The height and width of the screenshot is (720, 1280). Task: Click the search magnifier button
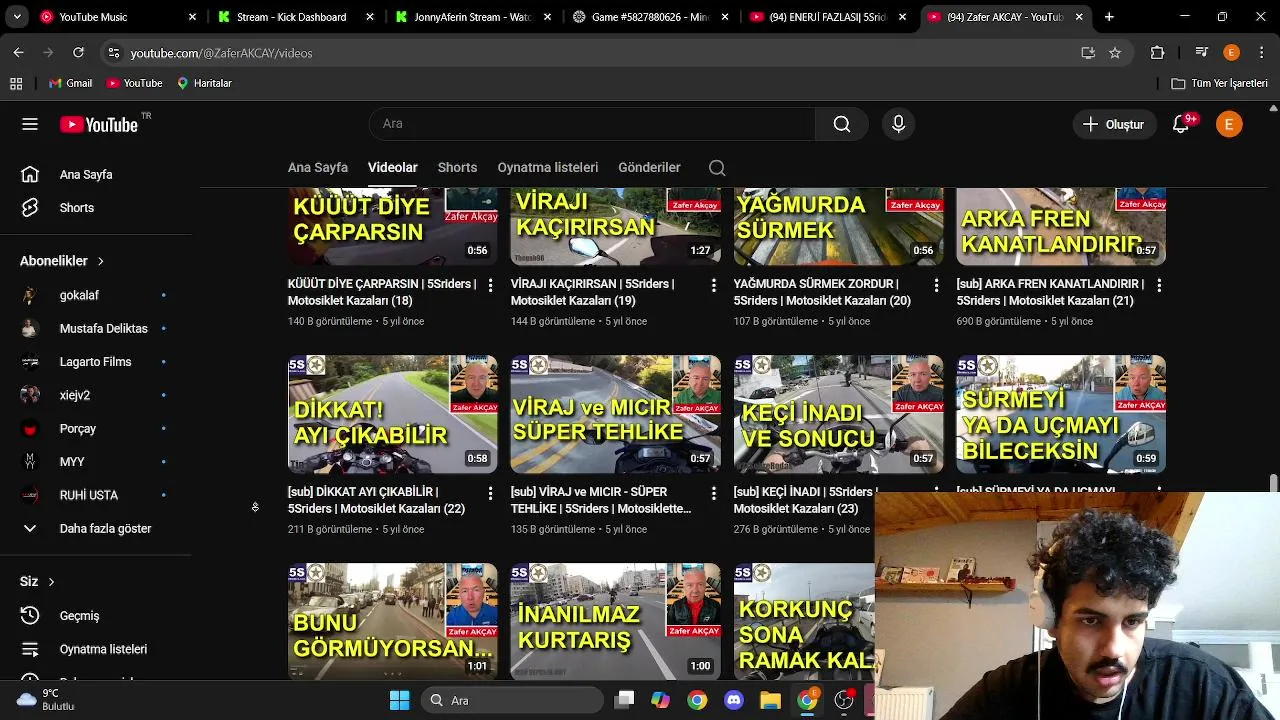pyautogui.click(x=842, y=124)
